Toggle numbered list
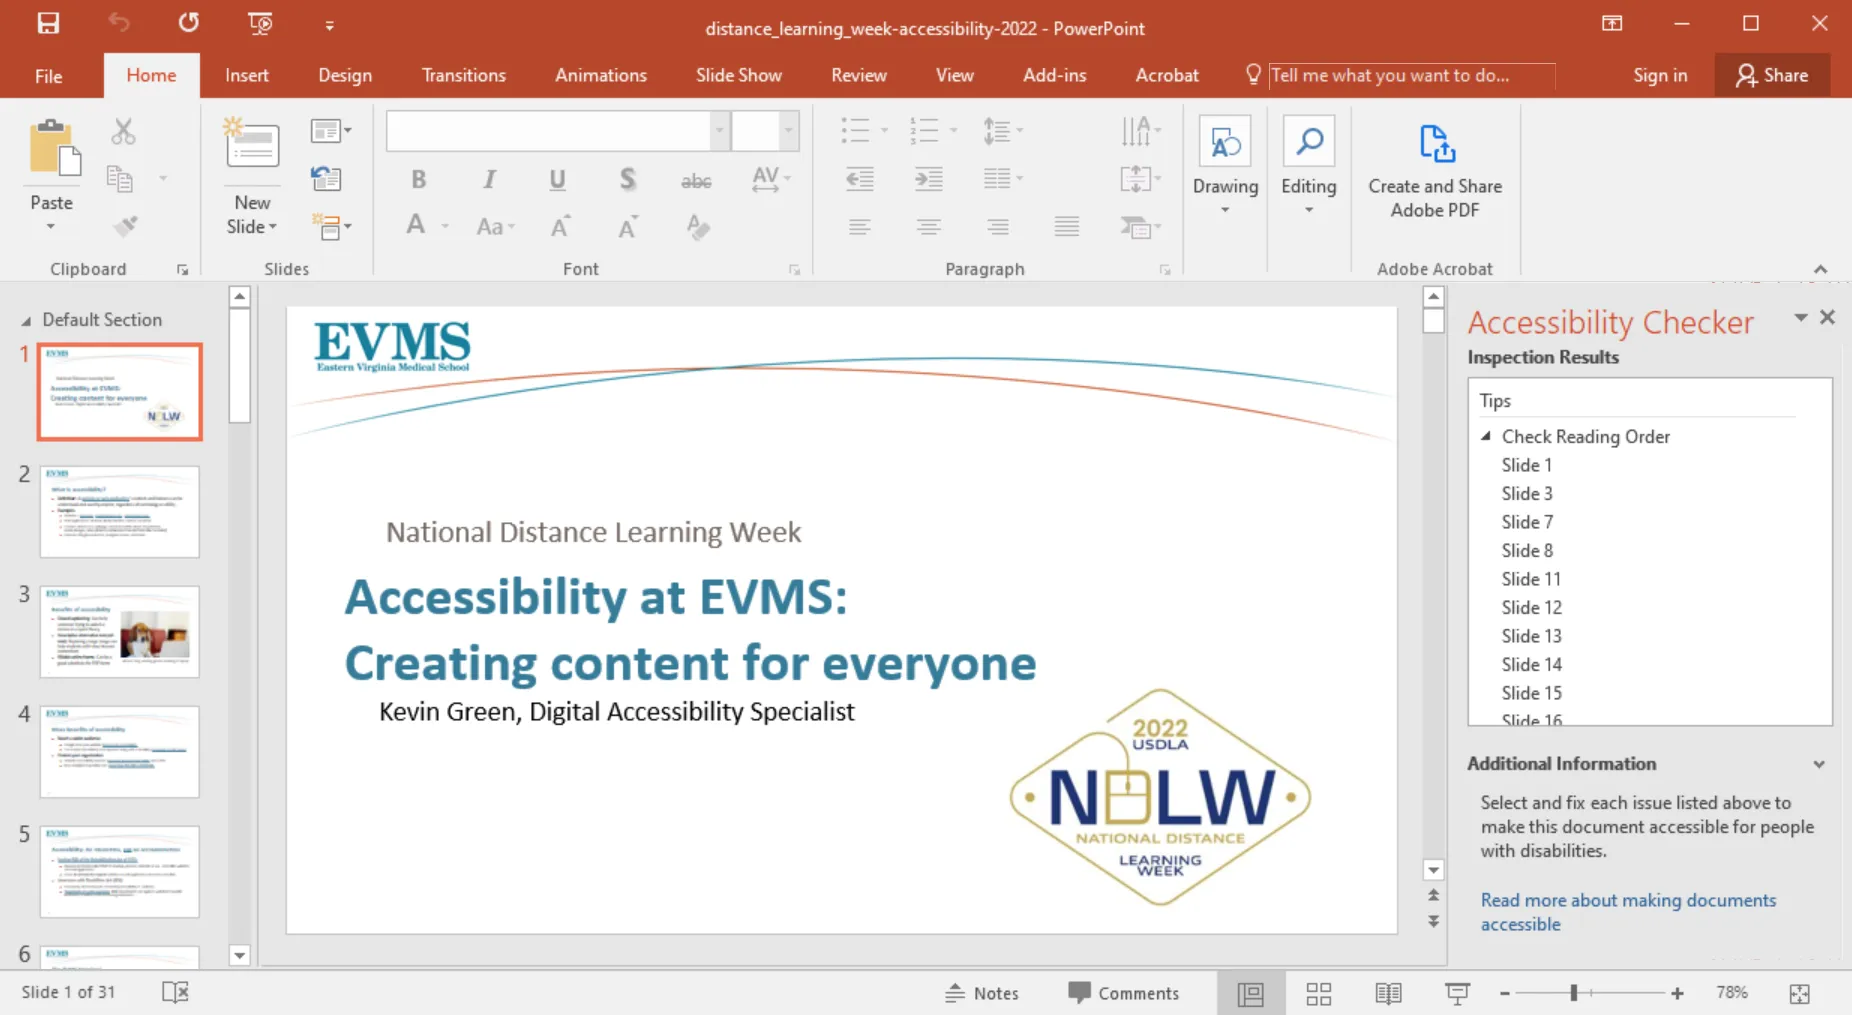Screen dimensions: 1852x1015 tap(924, 131)
